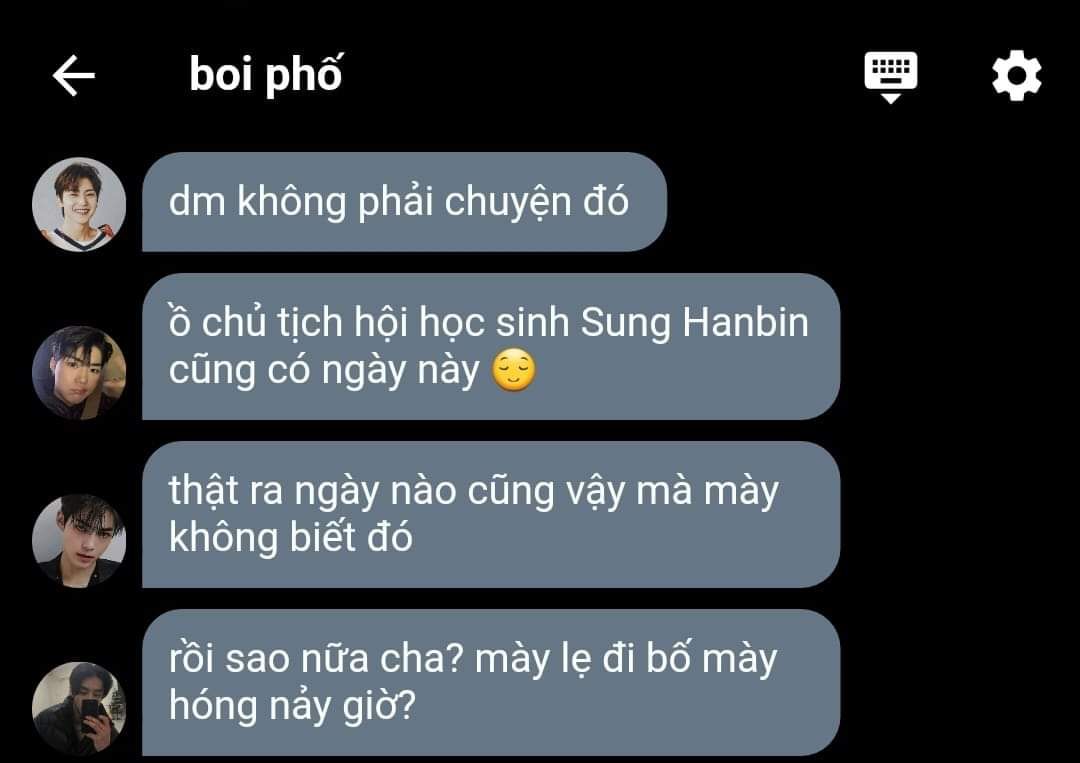
Task: Tap the relieved face emoji in message
Action: click(514, 370)
